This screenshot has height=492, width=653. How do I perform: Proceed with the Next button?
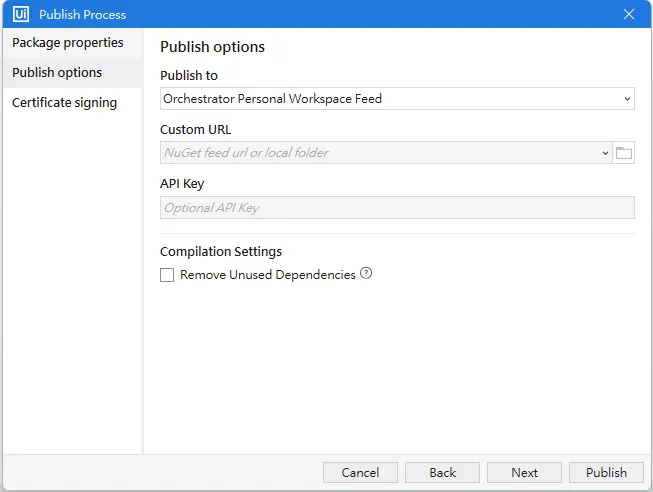[524, 473]
